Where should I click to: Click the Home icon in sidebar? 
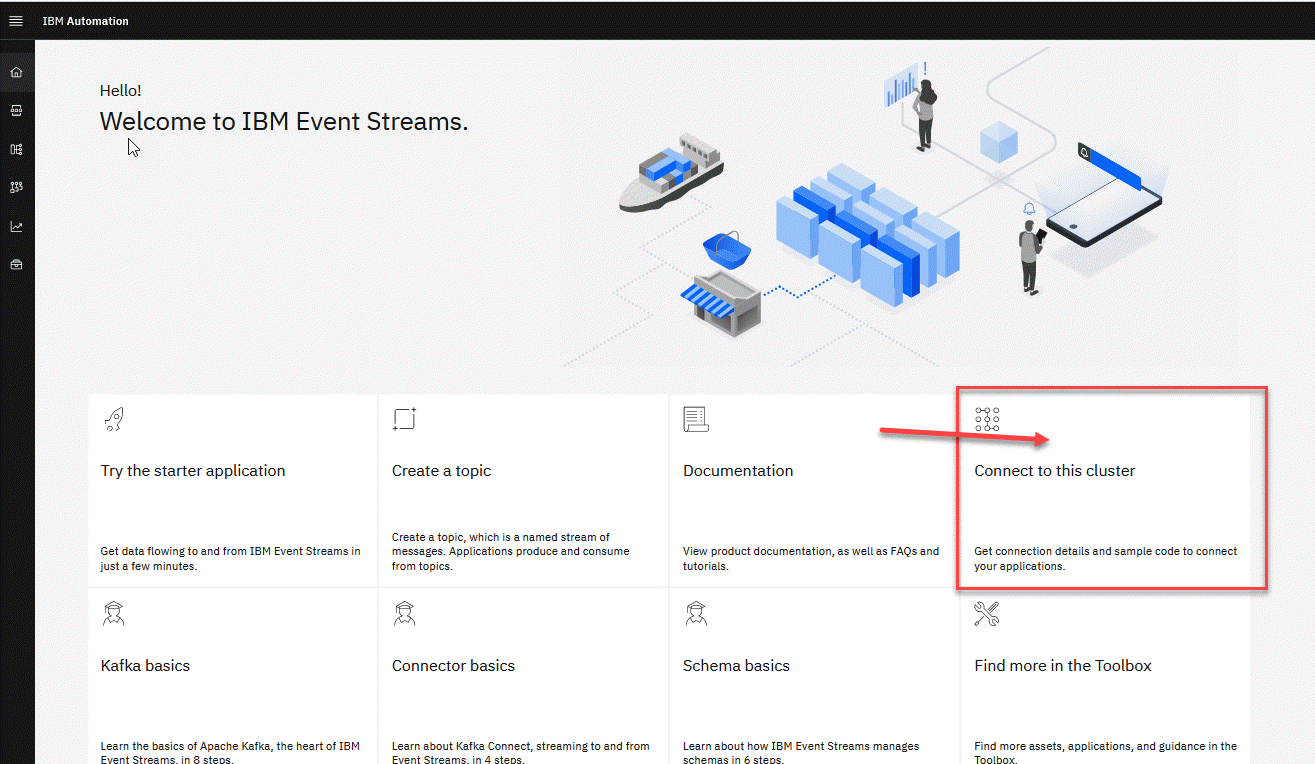point(16,72)
